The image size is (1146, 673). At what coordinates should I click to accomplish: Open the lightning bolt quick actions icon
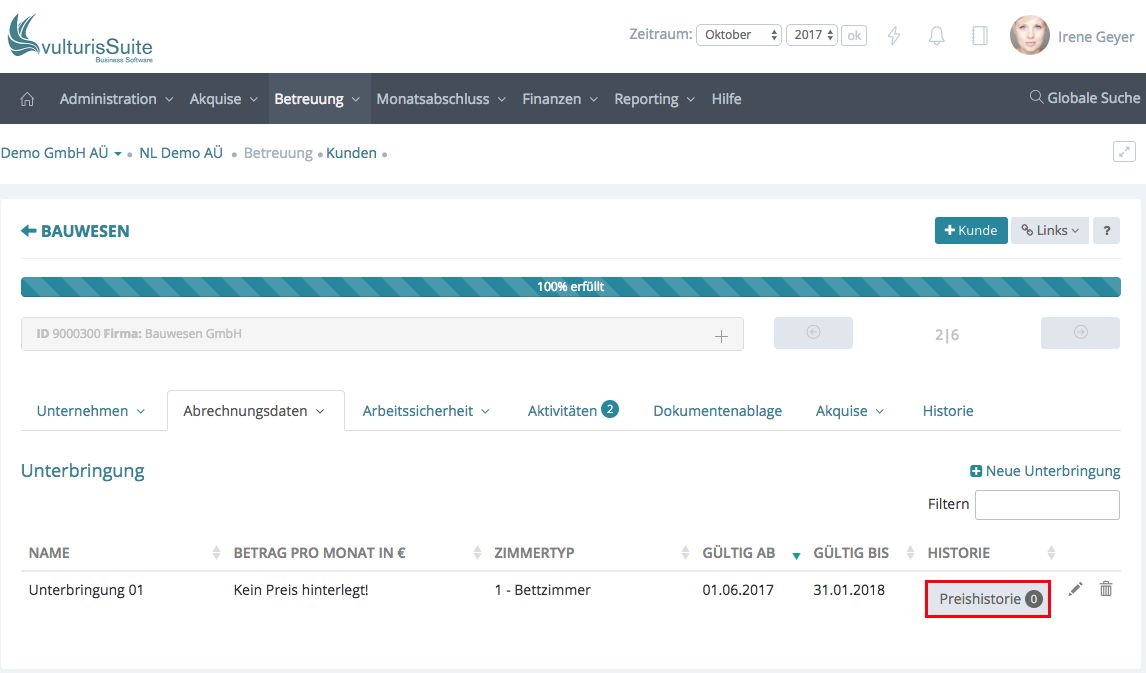894,36
